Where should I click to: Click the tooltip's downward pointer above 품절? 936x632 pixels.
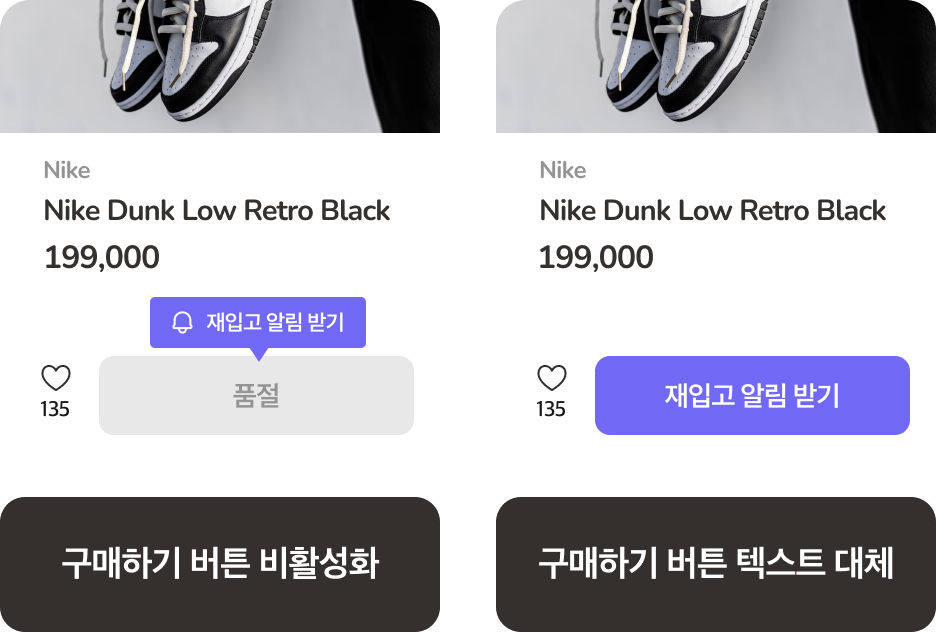[x=259, y=353]
